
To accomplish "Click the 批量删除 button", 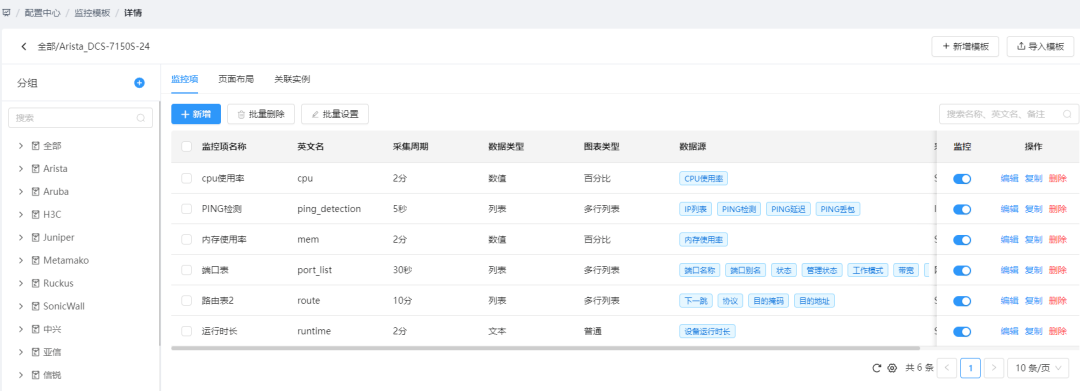I will coord(261,114).
